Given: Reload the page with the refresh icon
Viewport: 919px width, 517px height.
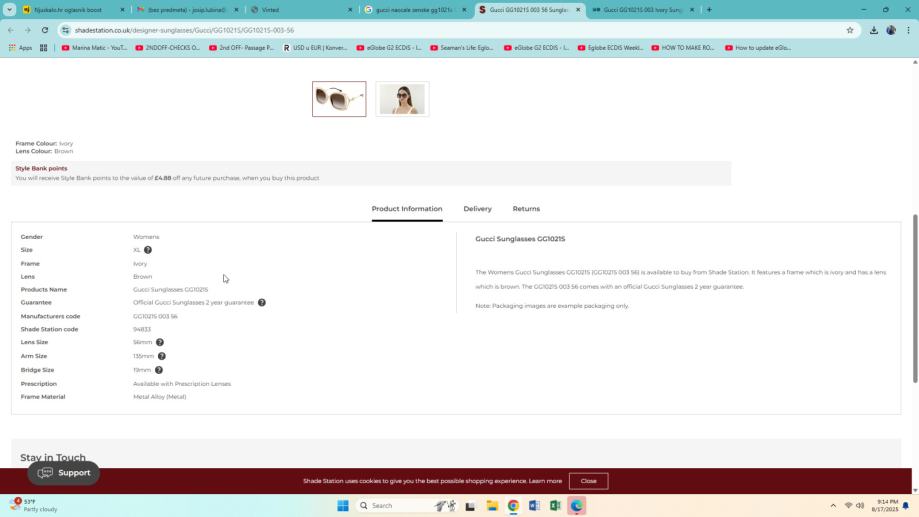Looking at the screenshot, I should click(x=45, y=30).
